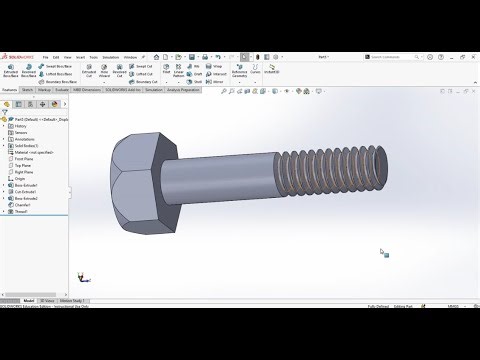Select the Linear Pattern tool
The image size is (480, 360).
click(179, 71)
